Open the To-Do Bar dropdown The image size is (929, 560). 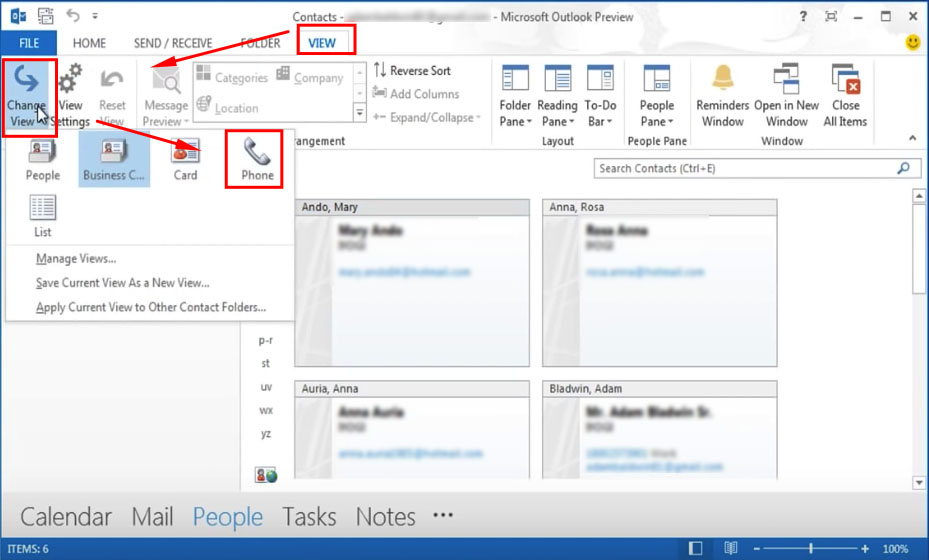(x=600, y=96)
